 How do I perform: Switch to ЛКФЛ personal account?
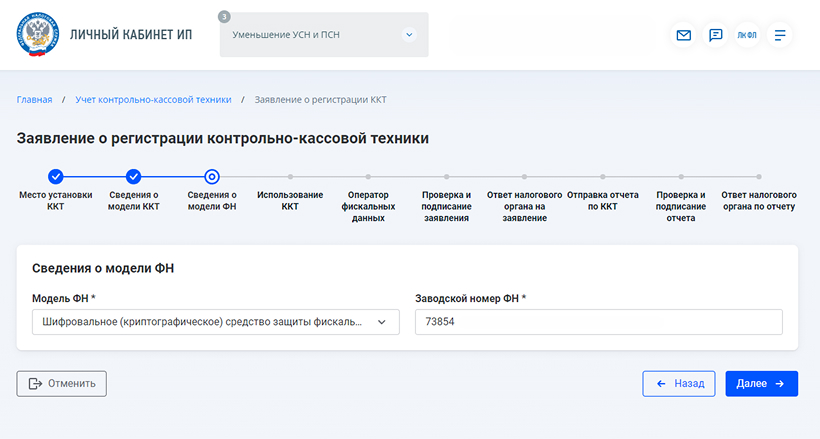click(747, 35)
